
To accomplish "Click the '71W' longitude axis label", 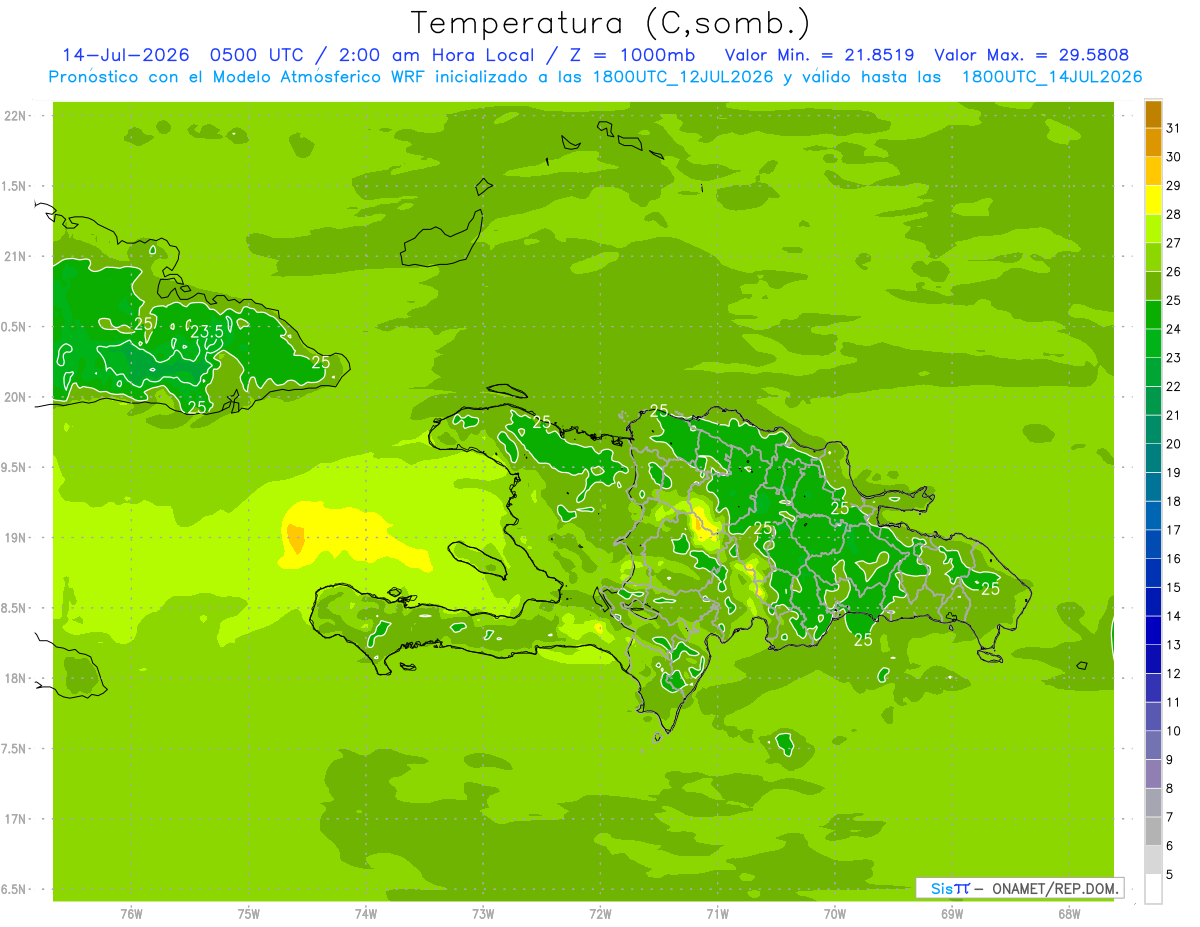I will point(717,914).
